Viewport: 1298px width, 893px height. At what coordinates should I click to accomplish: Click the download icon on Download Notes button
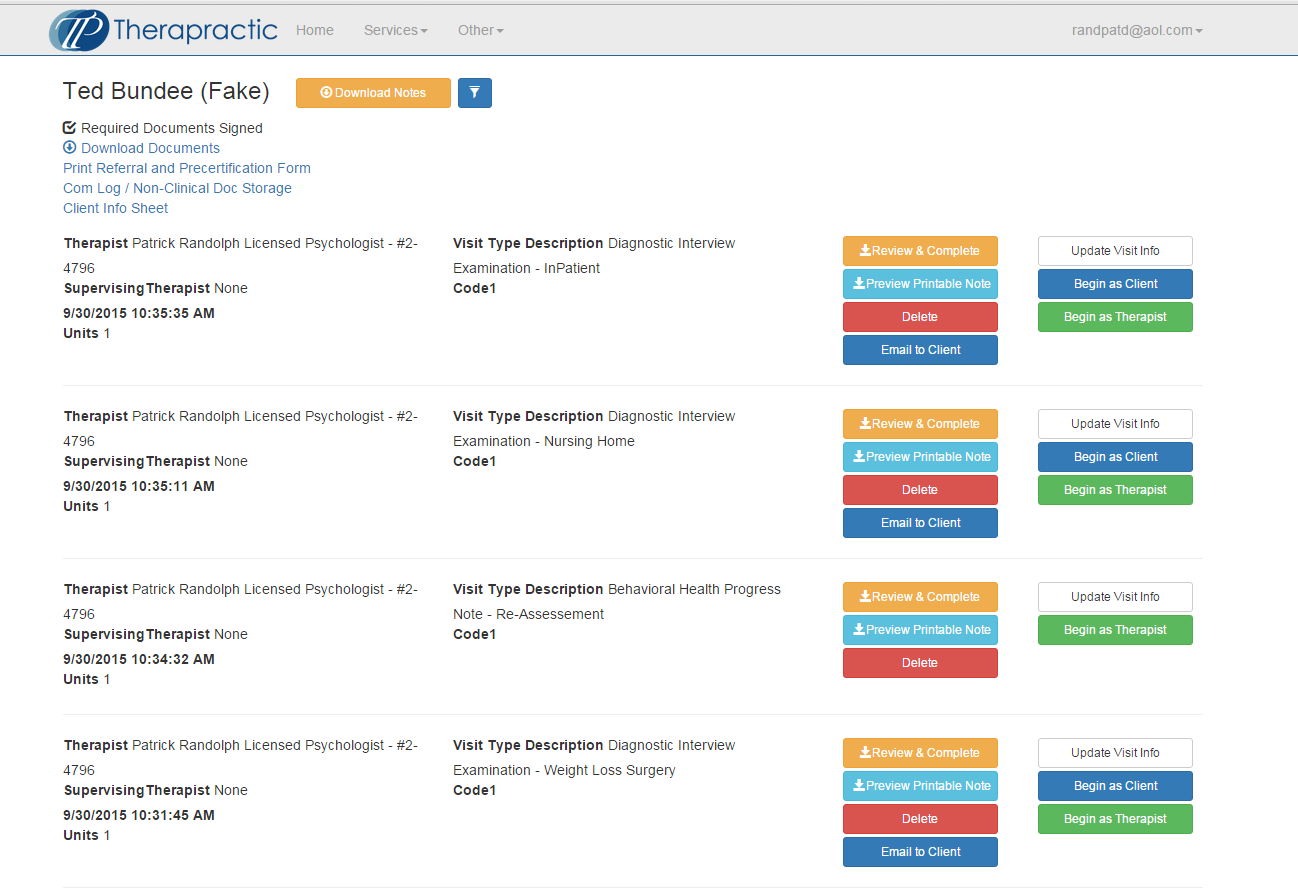325,92
